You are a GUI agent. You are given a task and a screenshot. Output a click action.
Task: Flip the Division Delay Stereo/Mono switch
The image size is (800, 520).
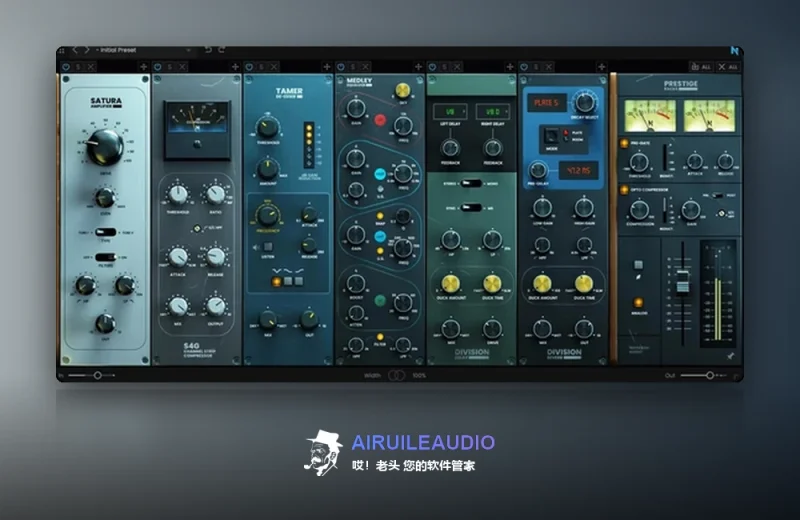coord(470,183)
